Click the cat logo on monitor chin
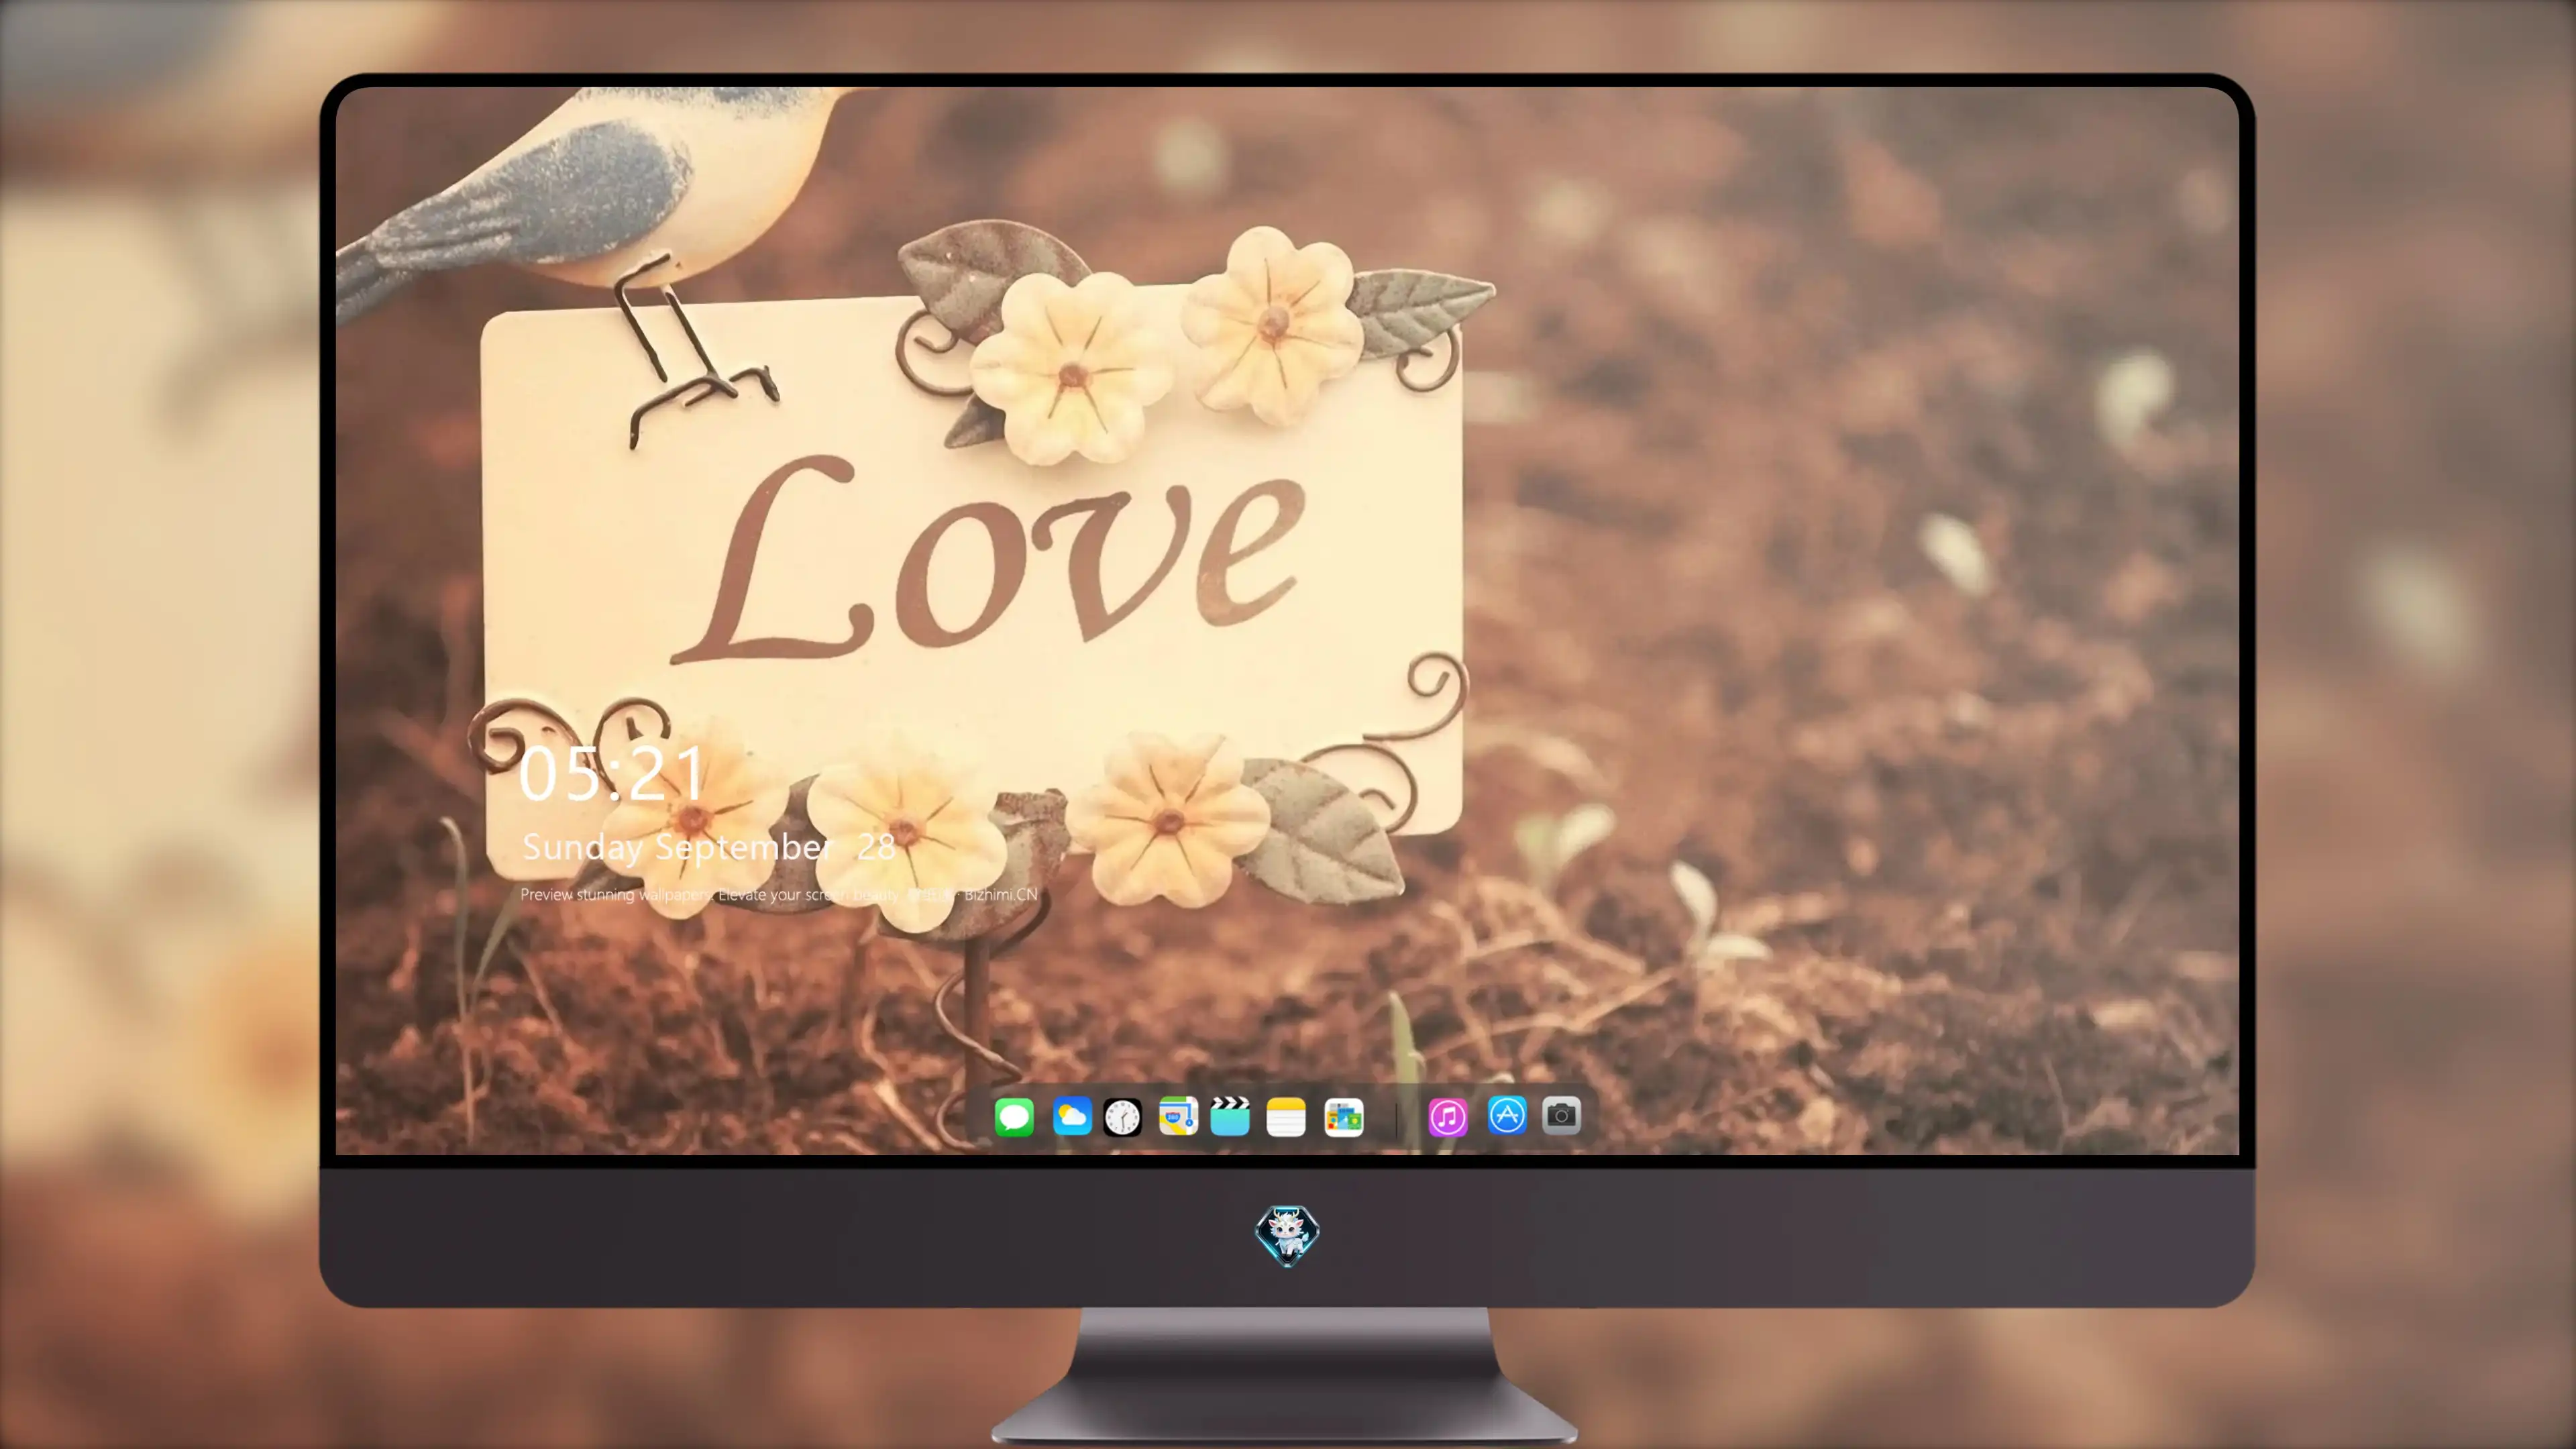Viewport: 2576px width, 1449px height. coord(1287,1235)
